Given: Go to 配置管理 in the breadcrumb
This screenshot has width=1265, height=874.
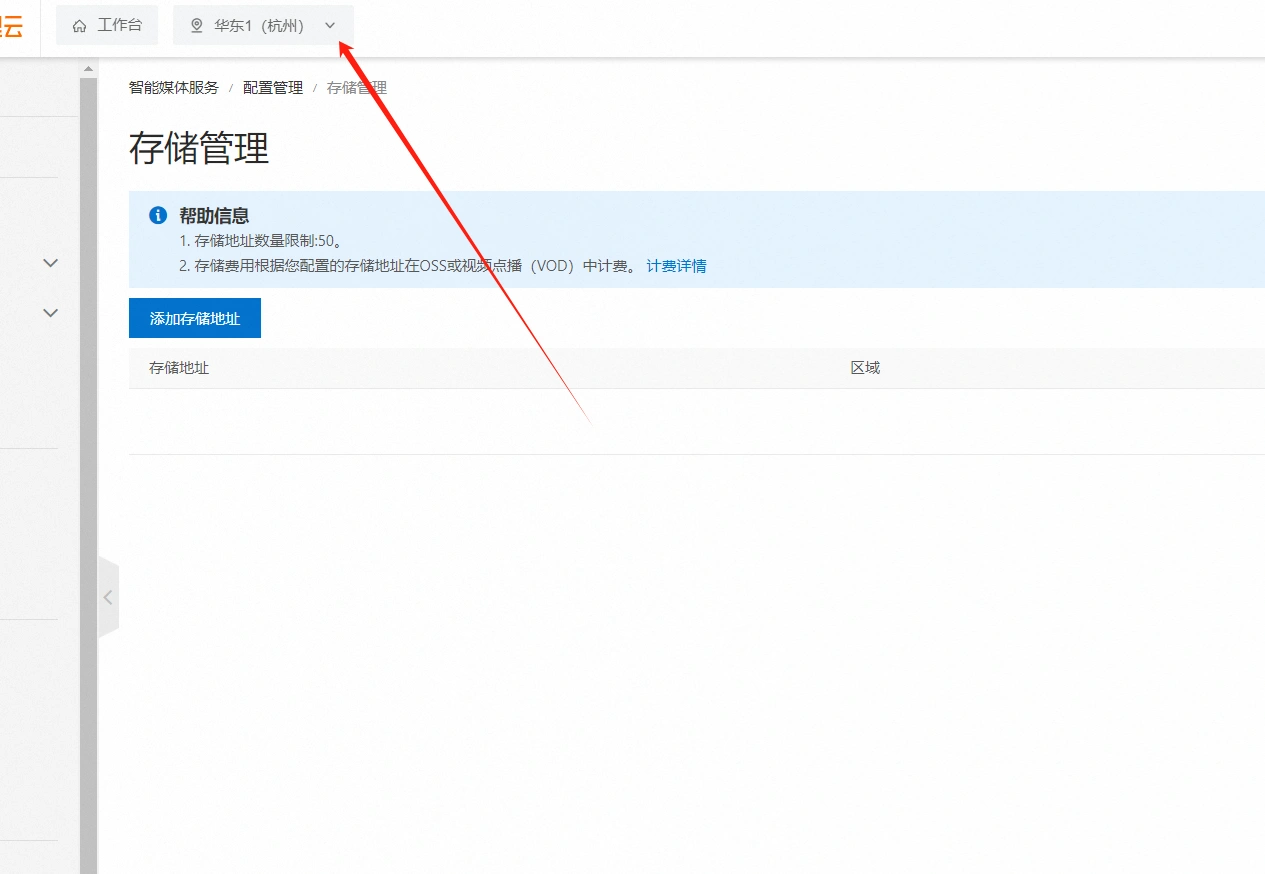Looking at the screenshot, I should tap(273, 88).
